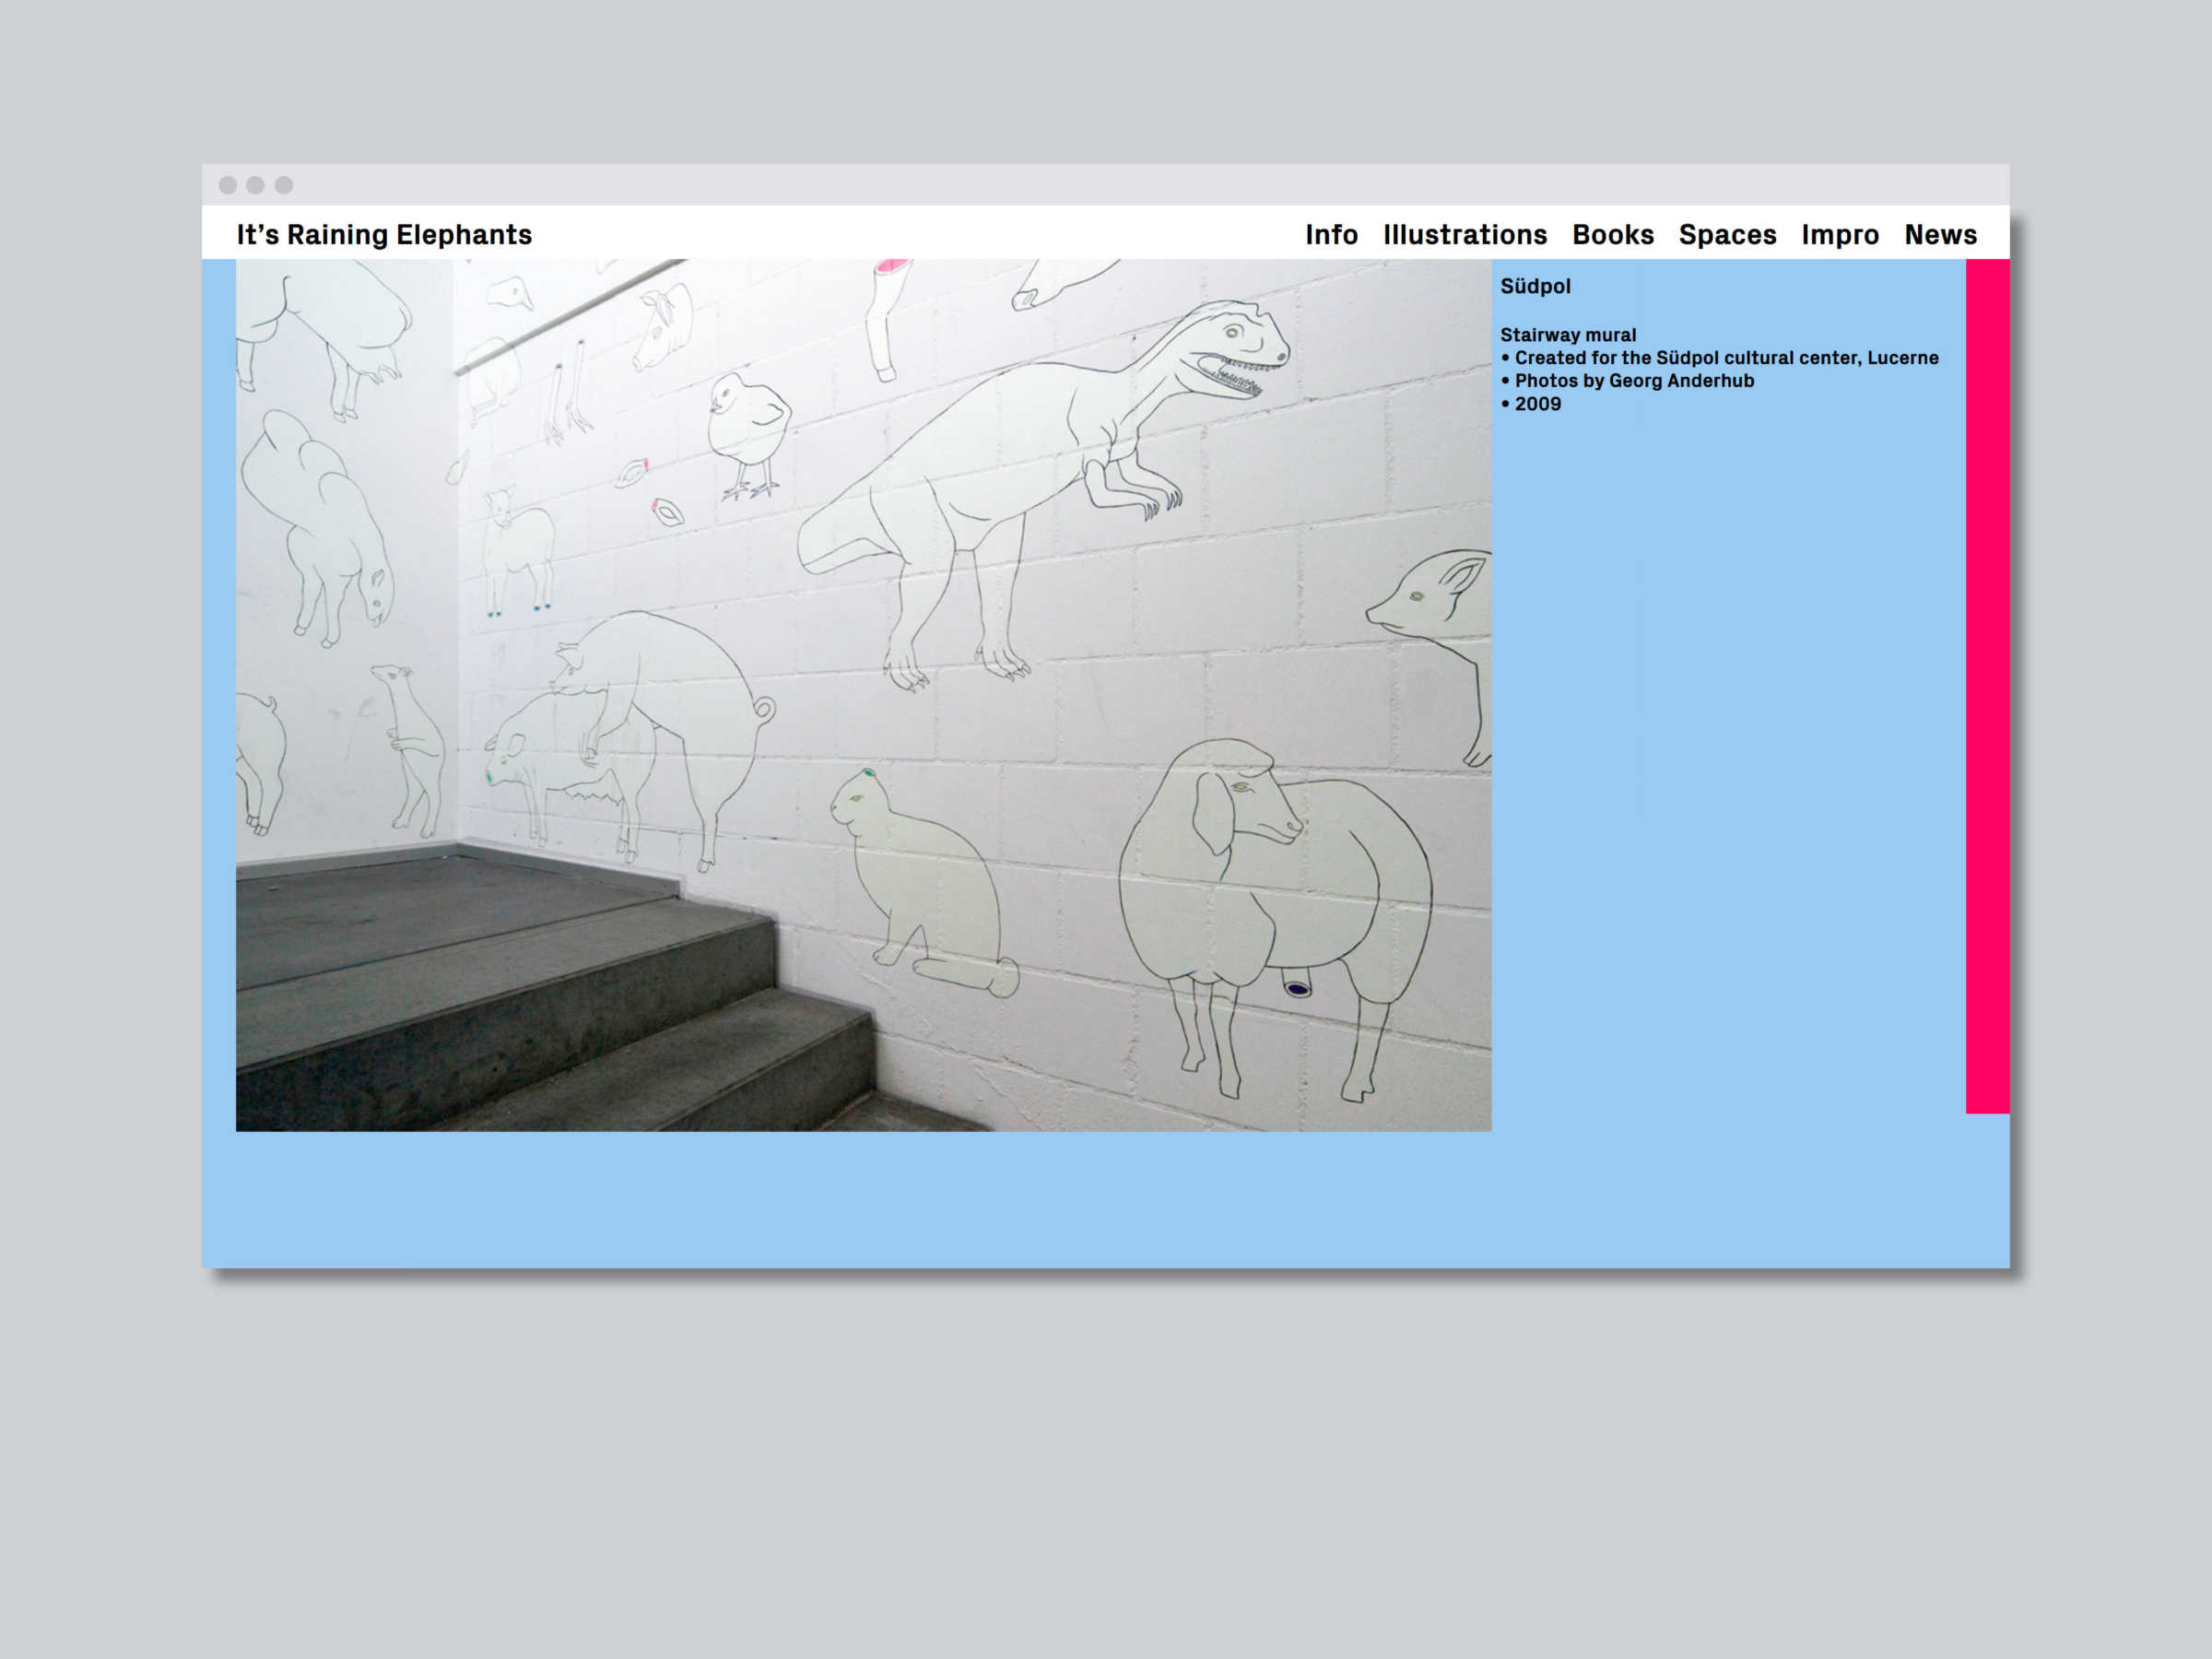Screen dimensions: 2212x1659
Task: Go to the News section
Action: [x=1940, y=235]
